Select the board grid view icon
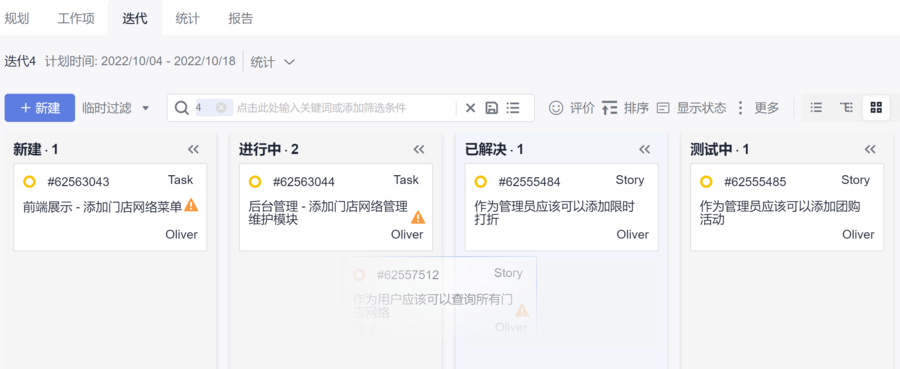900x369 pixels. tap(876, 107)
